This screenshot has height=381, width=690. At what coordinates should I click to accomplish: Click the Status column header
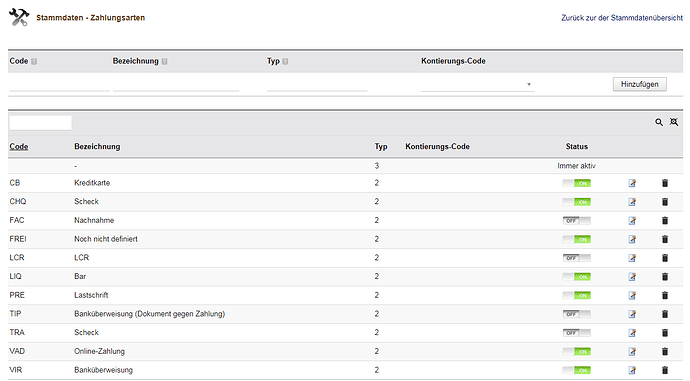click(576, 147)
